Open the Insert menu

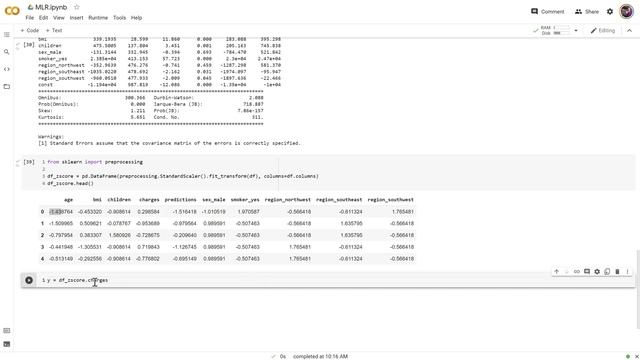76,18
